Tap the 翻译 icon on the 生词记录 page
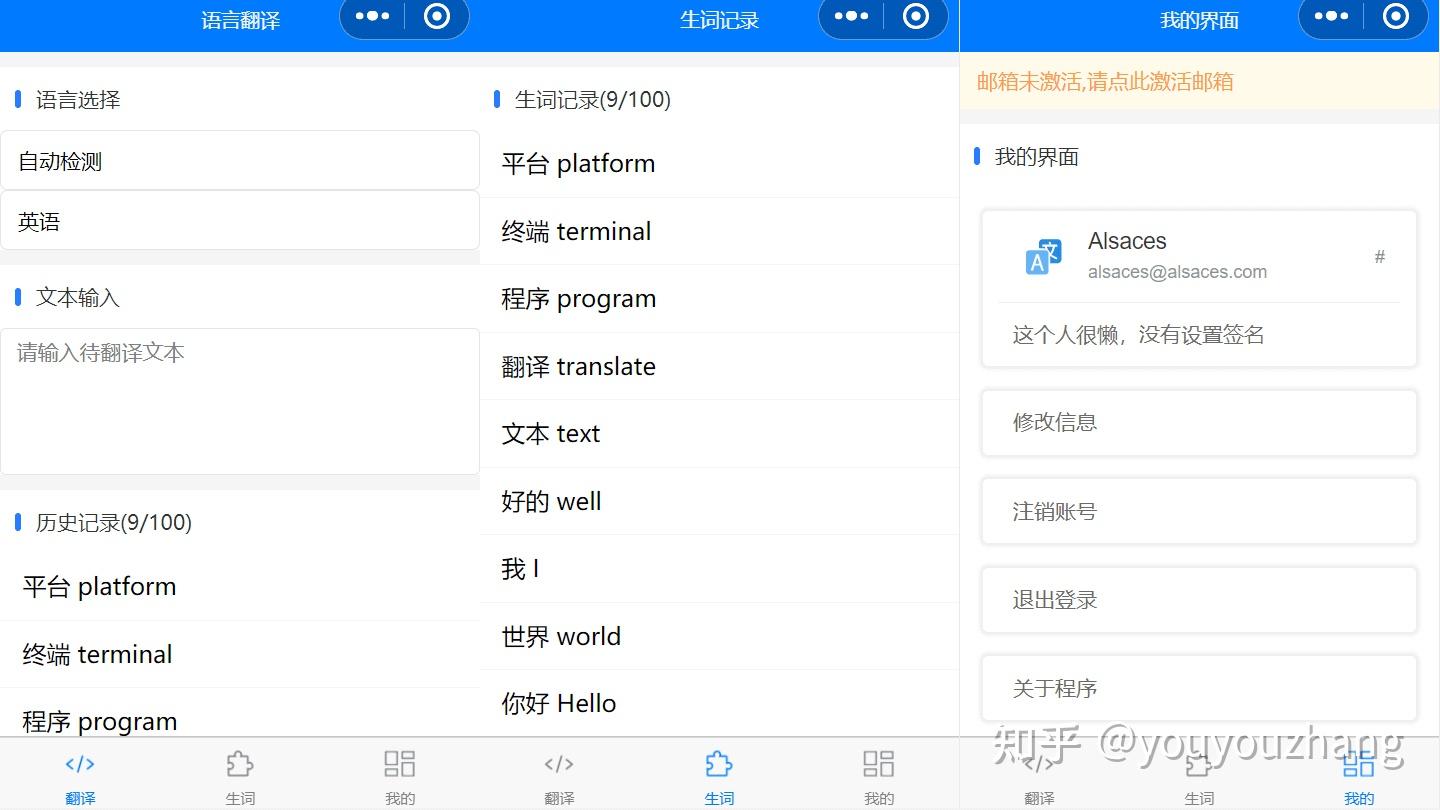Viewport: 1440px width, 810px height. click(x=559, y=763)
